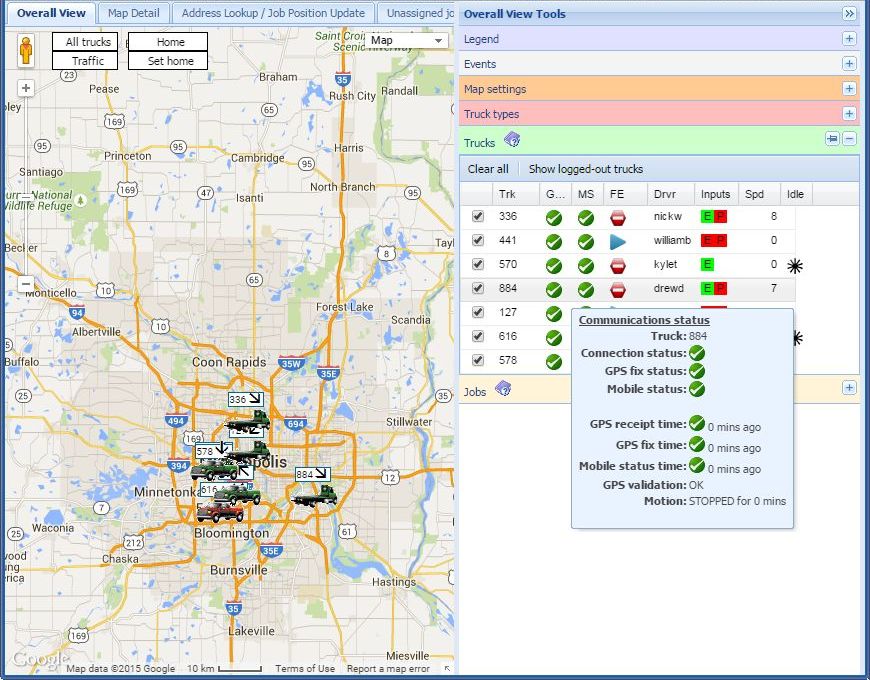Open the Map type dropdown
Viewport: 870px width, 680px height.
[x=408, y=41]
